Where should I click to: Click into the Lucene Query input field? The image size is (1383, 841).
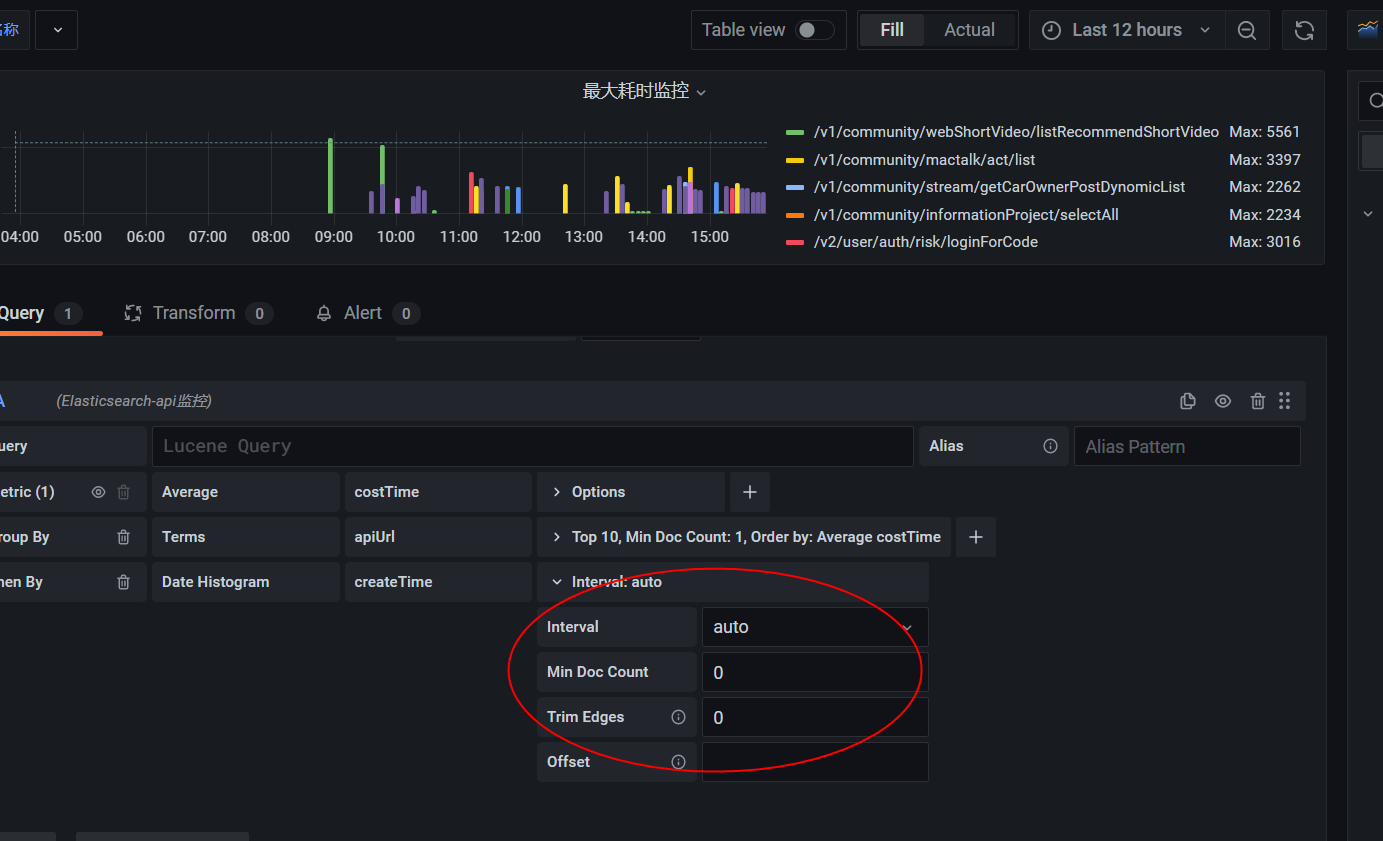pyautogui.click(x=532, y=446)
